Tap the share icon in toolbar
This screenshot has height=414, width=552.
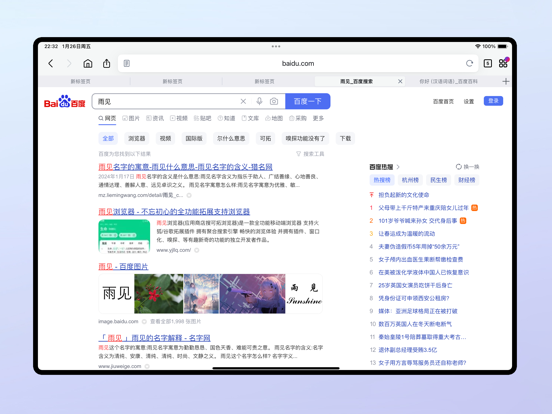(106, 63)
